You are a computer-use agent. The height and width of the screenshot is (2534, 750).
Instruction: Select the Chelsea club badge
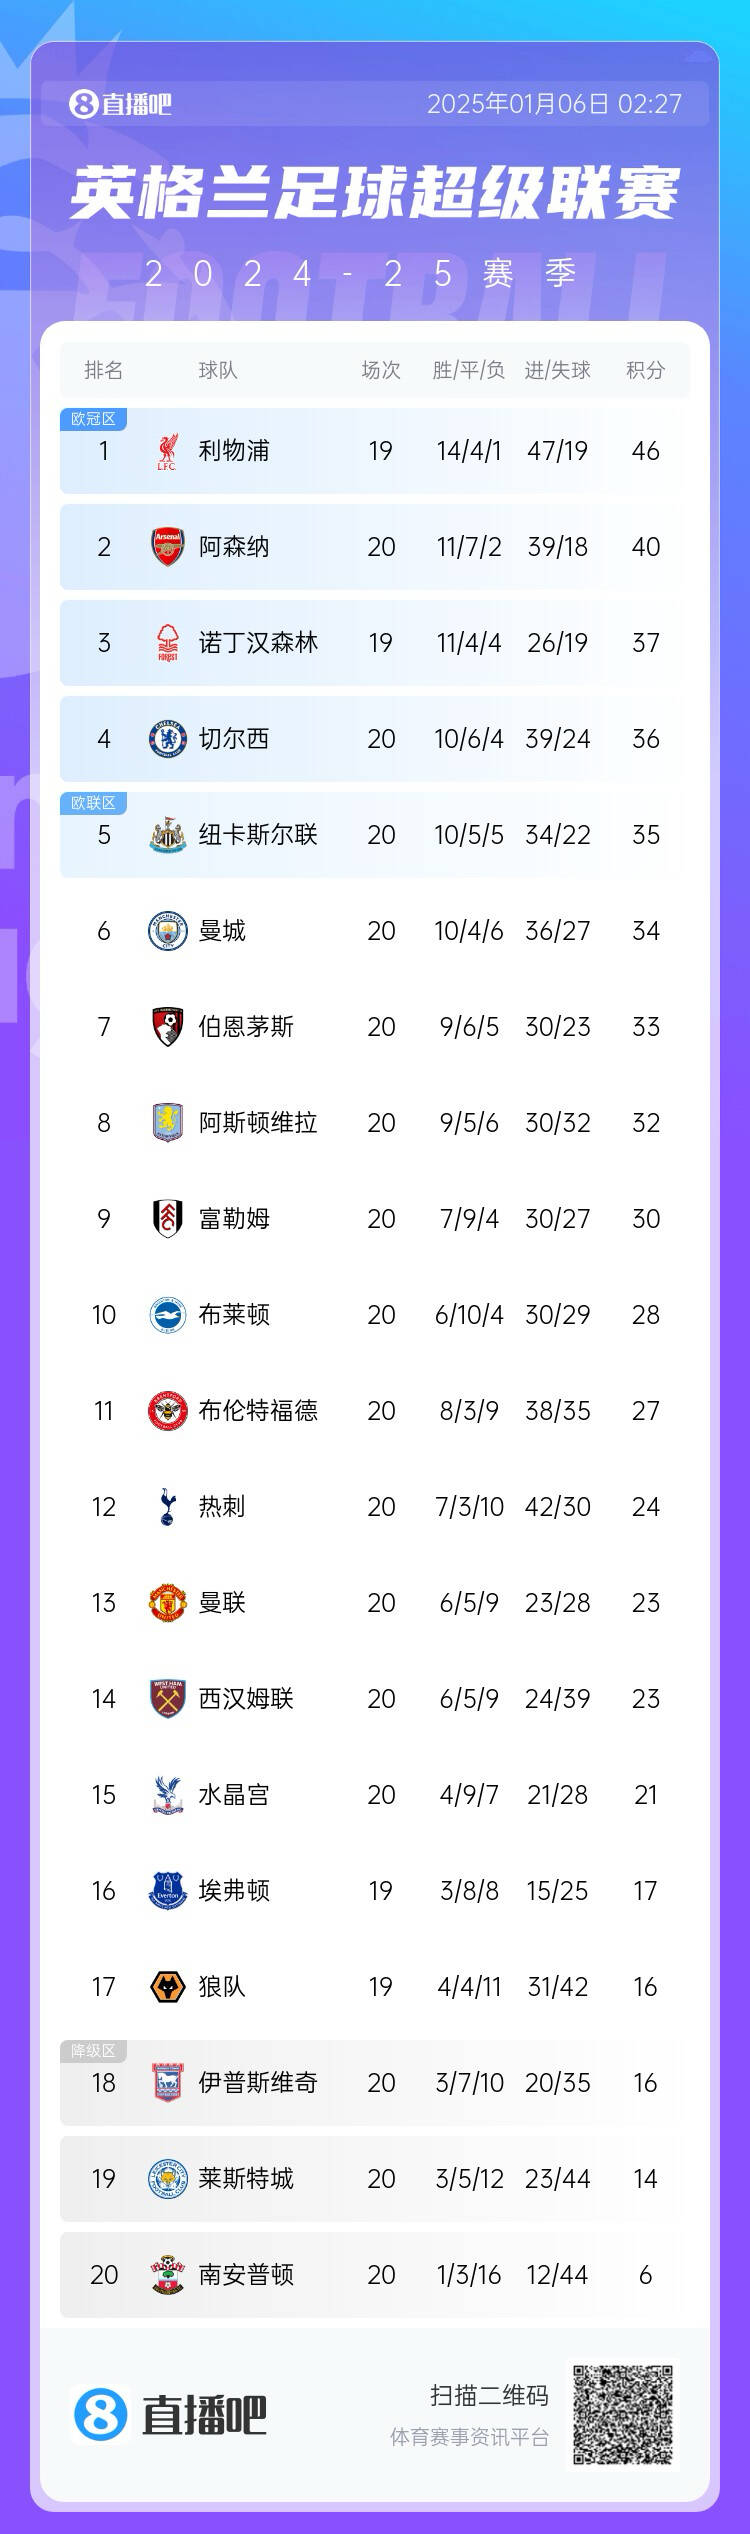click(167, 739)
